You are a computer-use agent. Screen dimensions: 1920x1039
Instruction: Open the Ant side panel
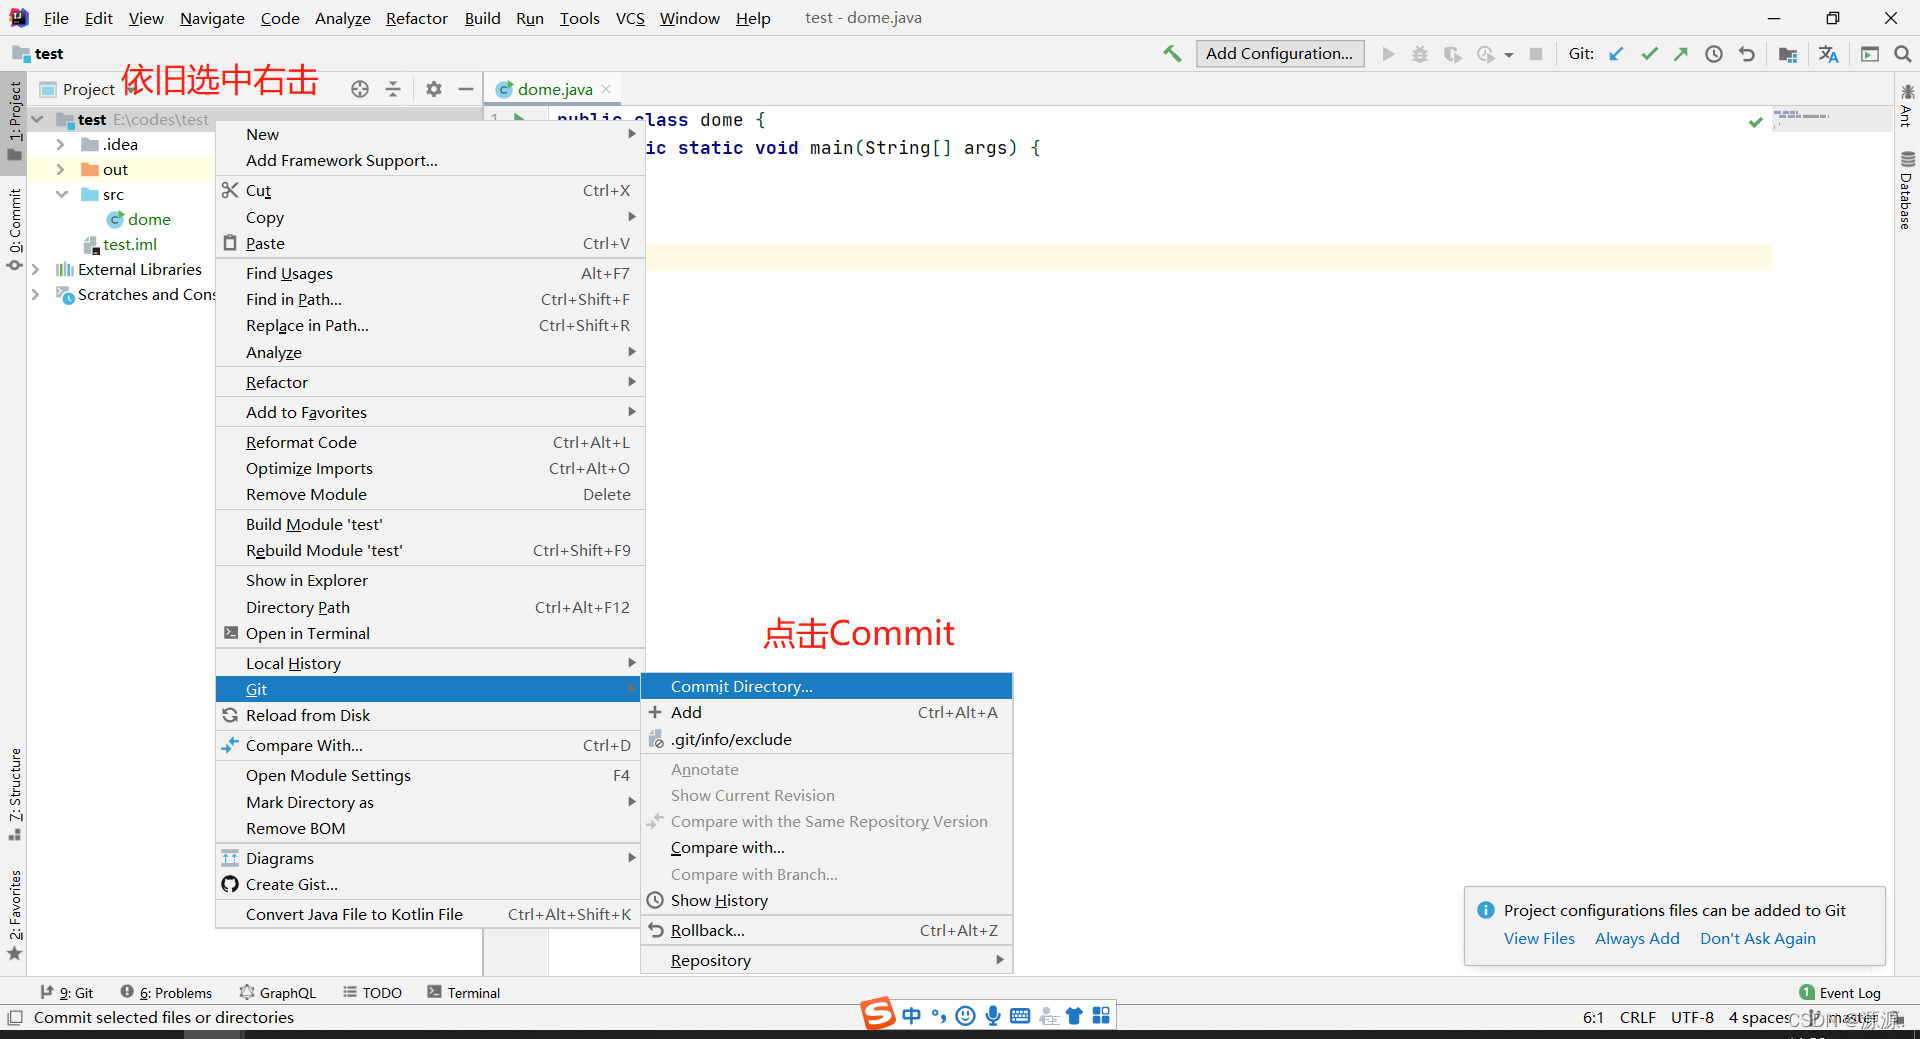coord(1907,106)
